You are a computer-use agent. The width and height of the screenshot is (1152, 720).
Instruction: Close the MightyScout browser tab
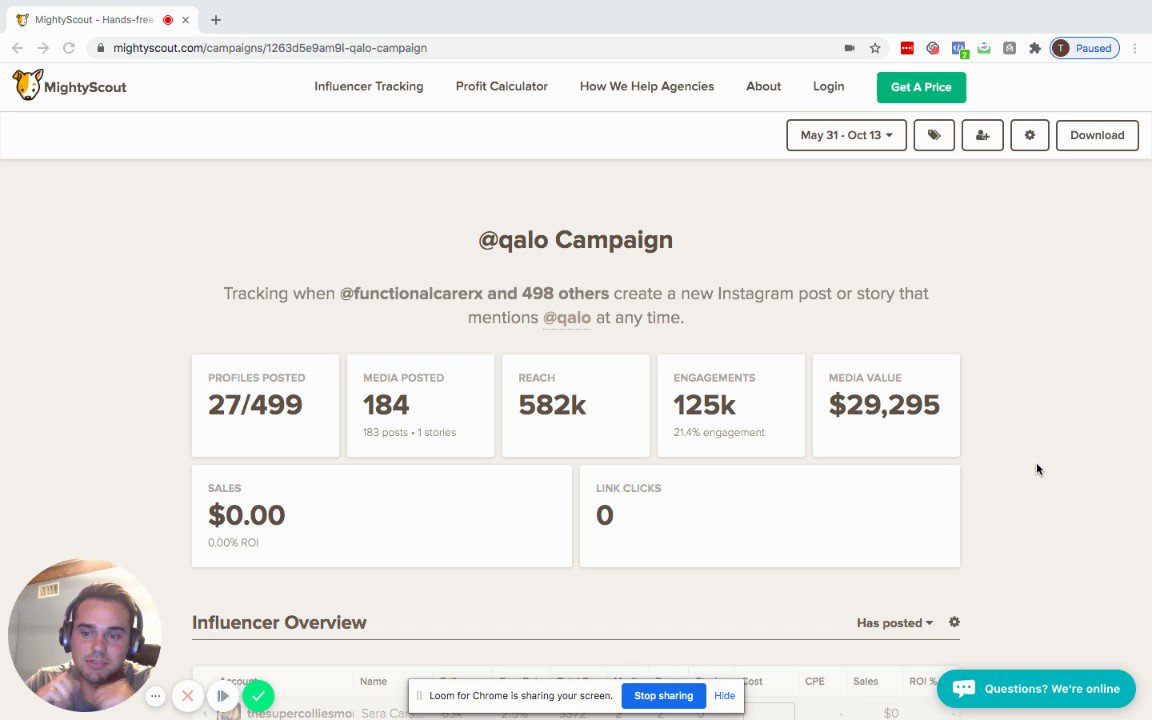(185, 20)
